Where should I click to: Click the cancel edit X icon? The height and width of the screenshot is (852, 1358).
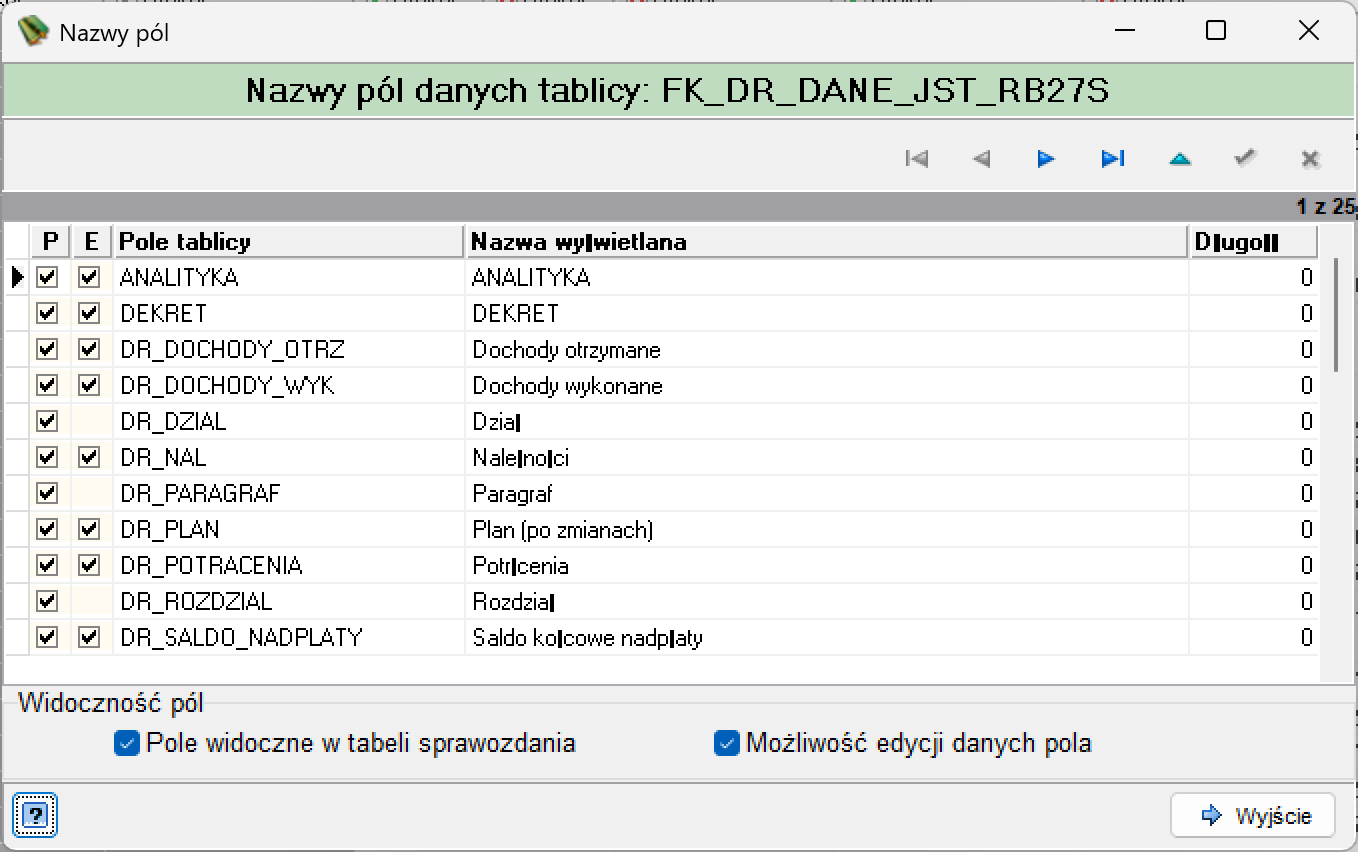[x=1310, y=158]
